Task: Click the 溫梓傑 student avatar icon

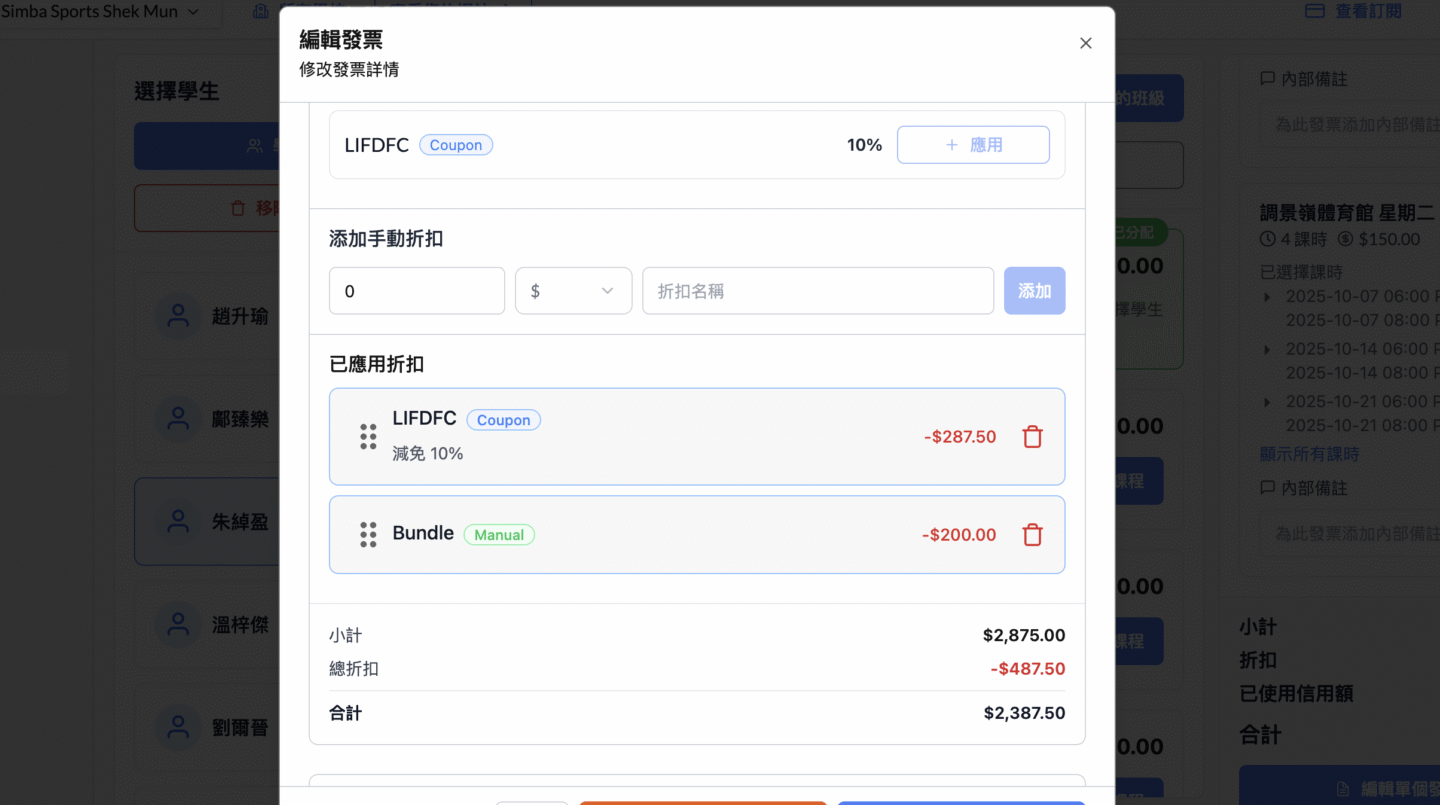Action: [x=178, y=625]
